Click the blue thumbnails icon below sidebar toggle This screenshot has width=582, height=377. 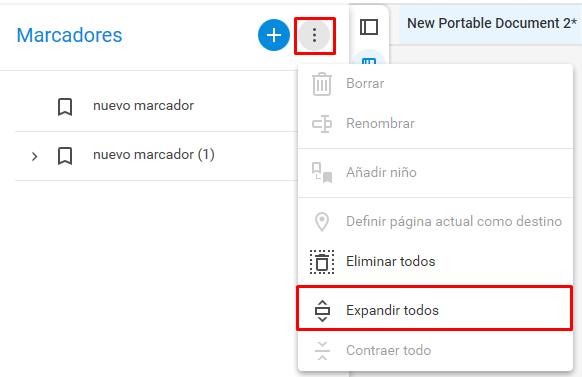(x=369, y=61)
